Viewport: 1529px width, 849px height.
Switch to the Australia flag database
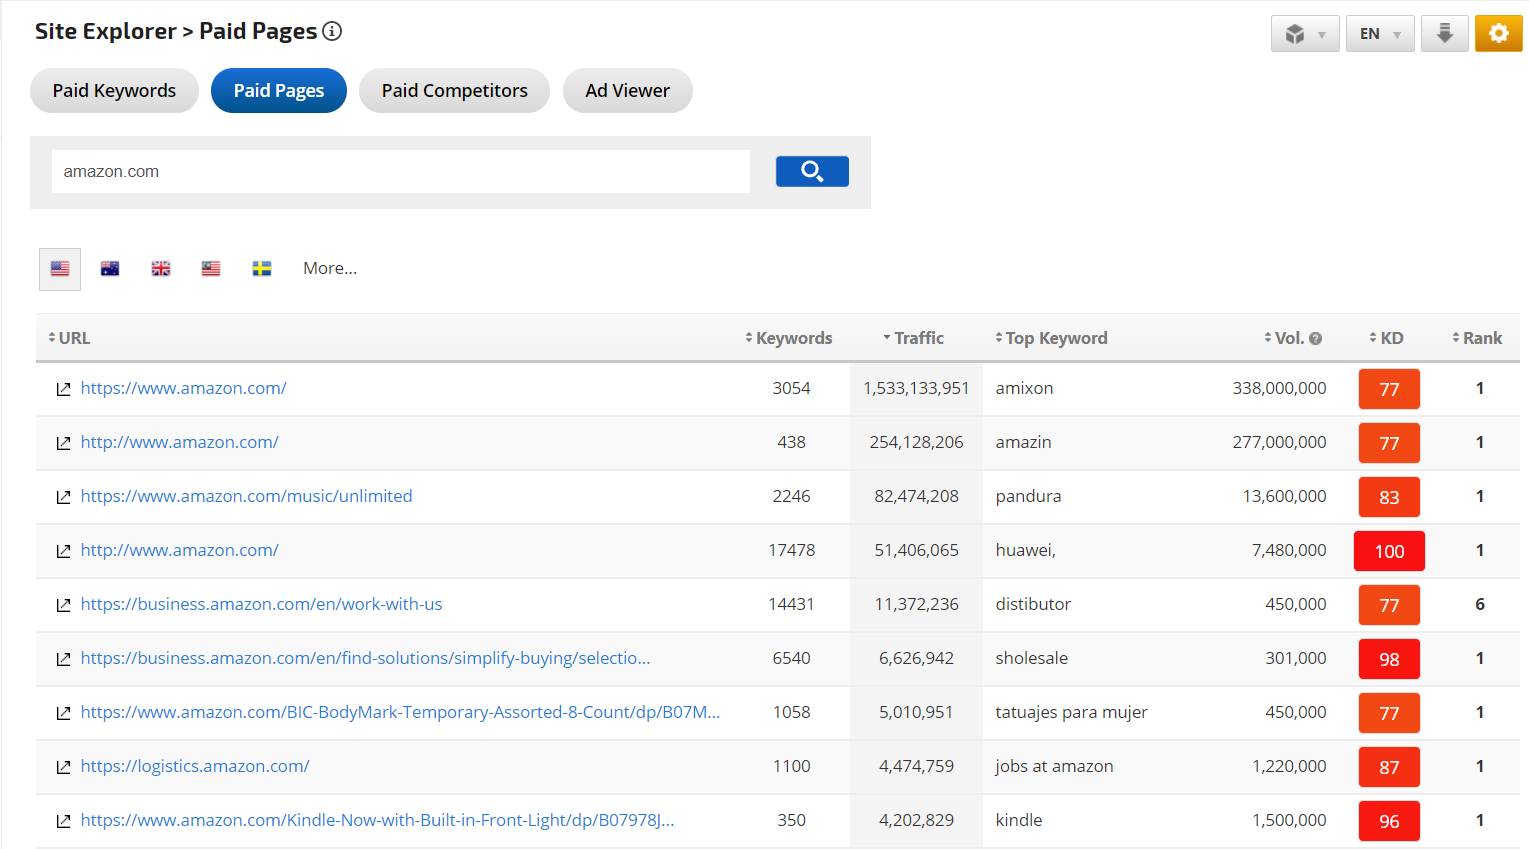(110, 269)
